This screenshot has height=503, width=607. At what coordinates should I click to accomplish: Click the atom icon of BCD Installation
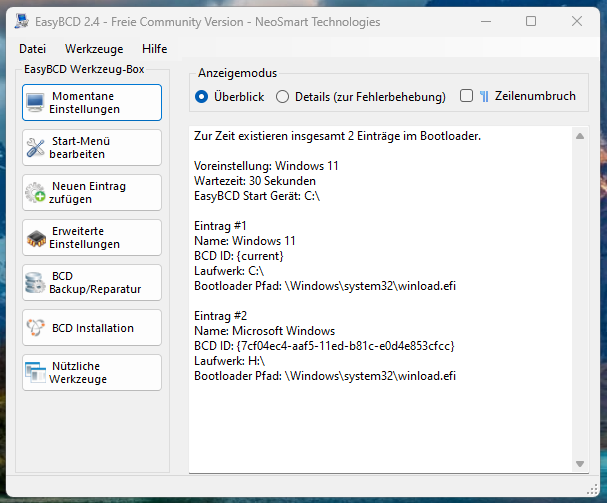35,328
